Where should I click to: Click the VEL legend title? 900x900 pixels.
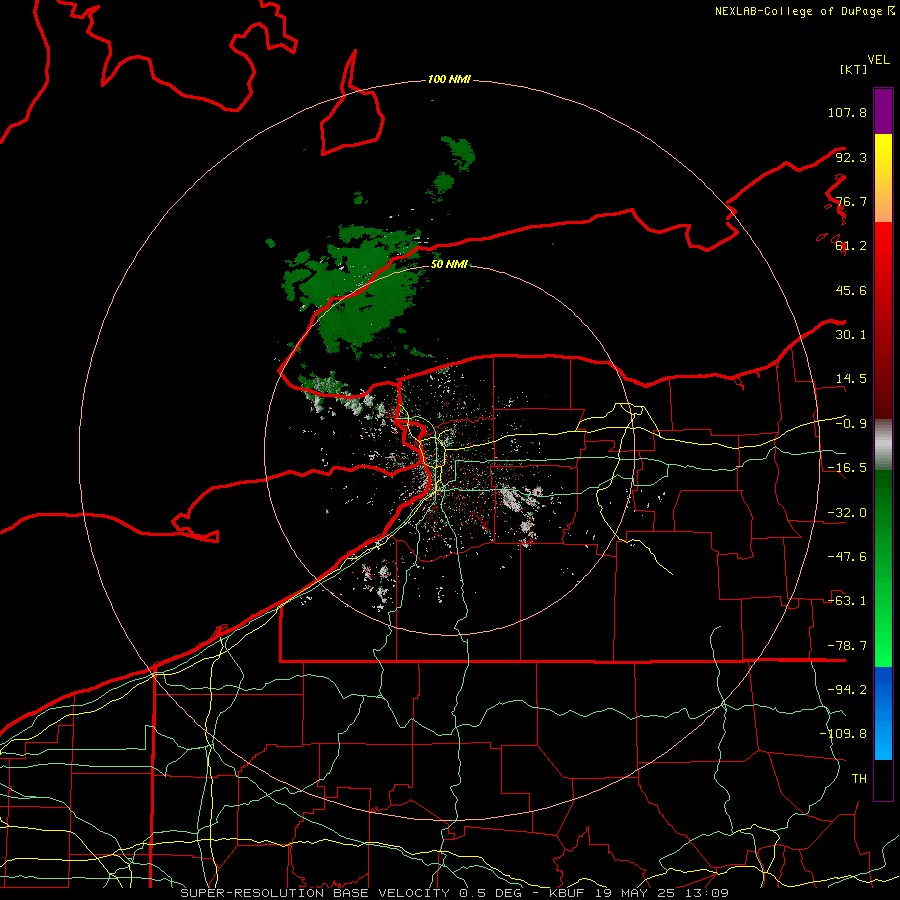(878, 60)
